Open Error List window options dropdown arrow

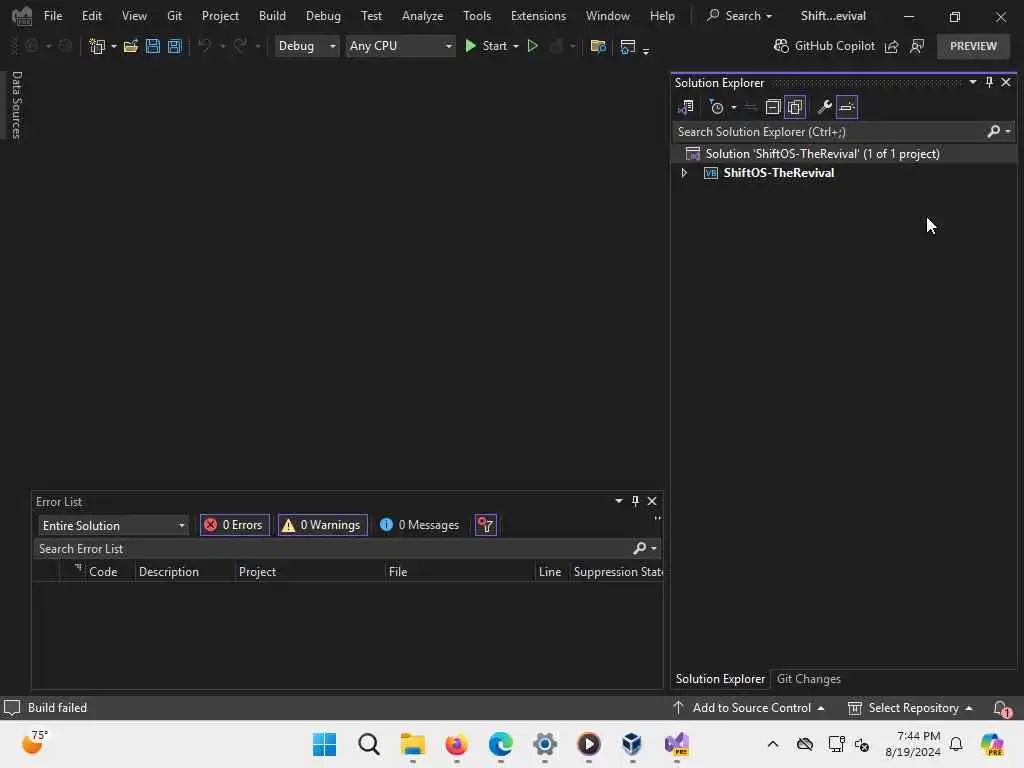[618, 502]
